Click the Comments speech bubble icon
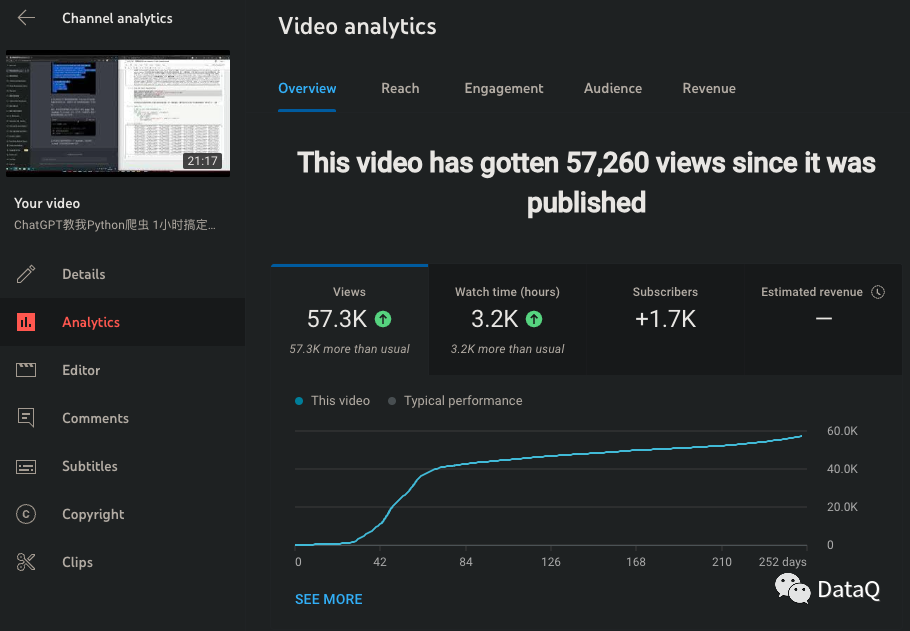The image size is (910, 631). coord(26,418)
